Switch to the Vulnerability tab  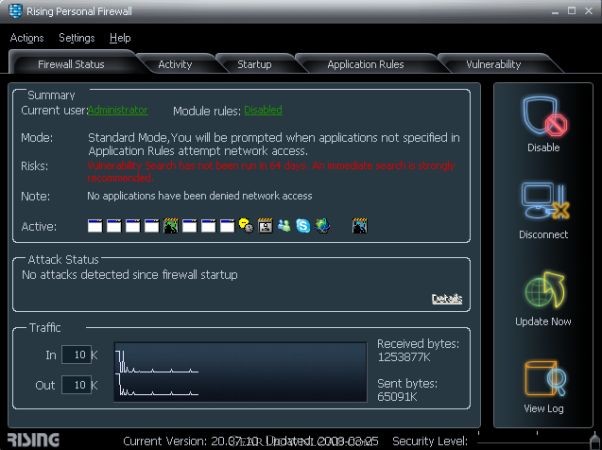click(x=494, y=64)
